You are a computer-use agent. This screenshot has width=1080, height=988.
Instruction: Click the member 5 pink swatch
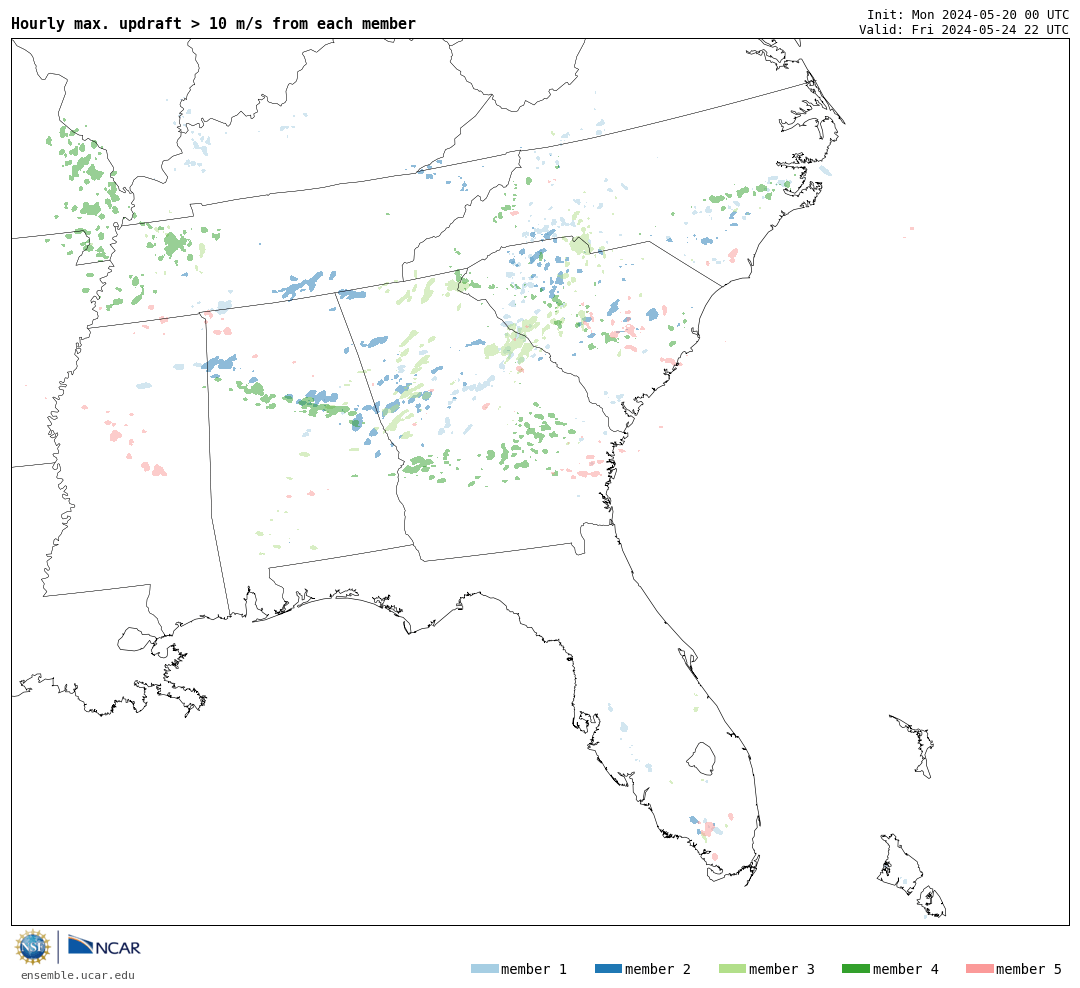point(979,969)
